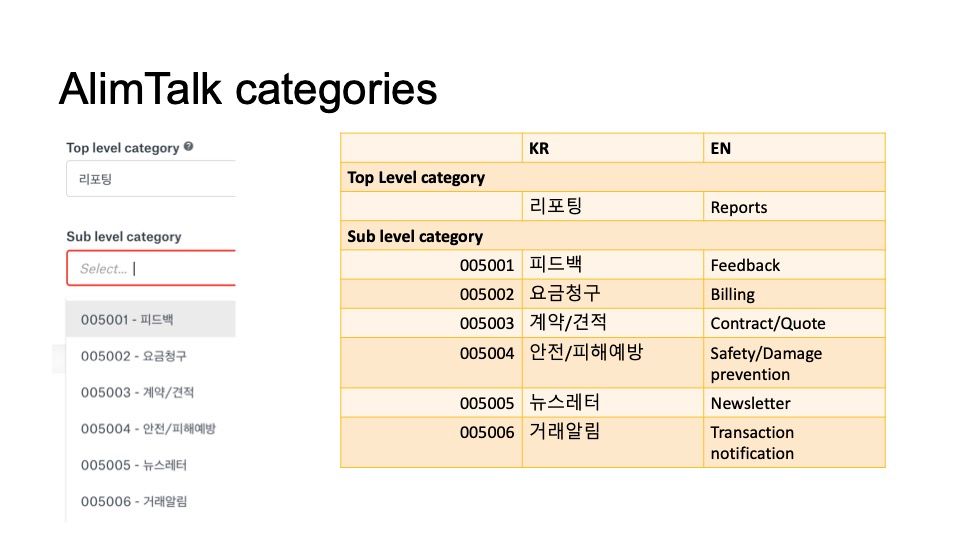Click table code cell 005002
Screen dimensions: 960x540
(432, 294)
